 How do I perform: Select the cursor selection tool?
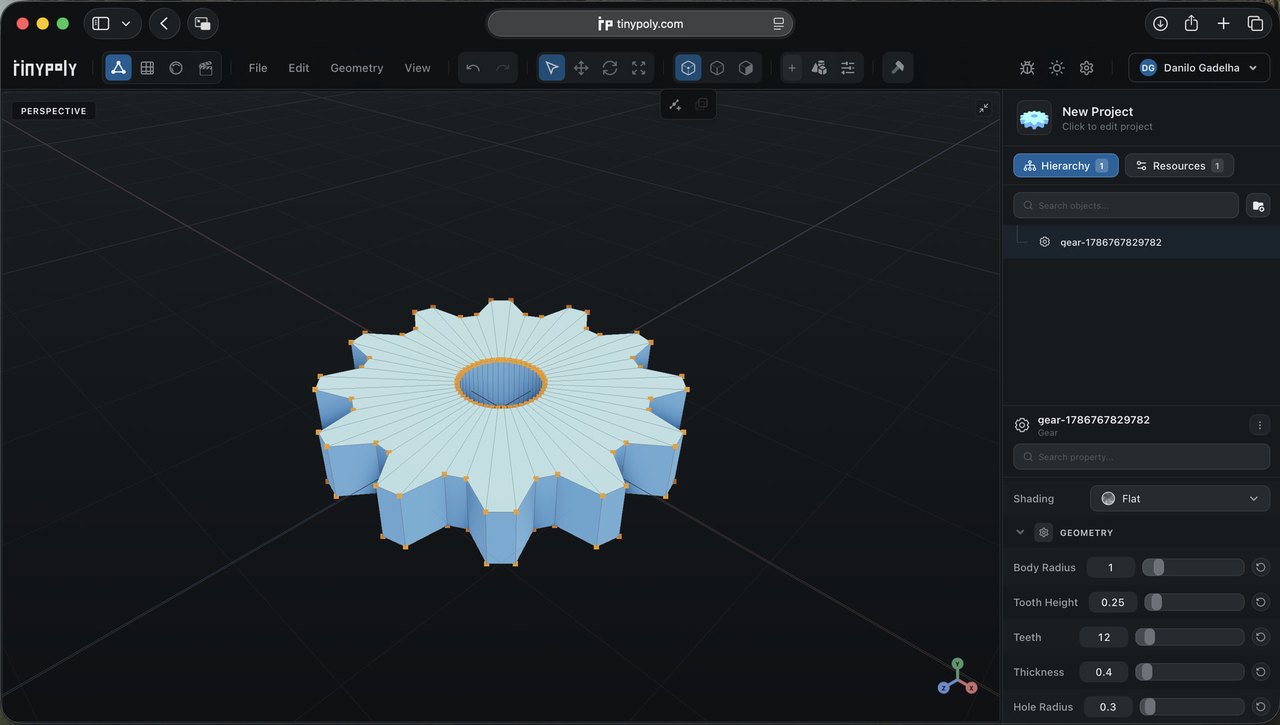551,68
